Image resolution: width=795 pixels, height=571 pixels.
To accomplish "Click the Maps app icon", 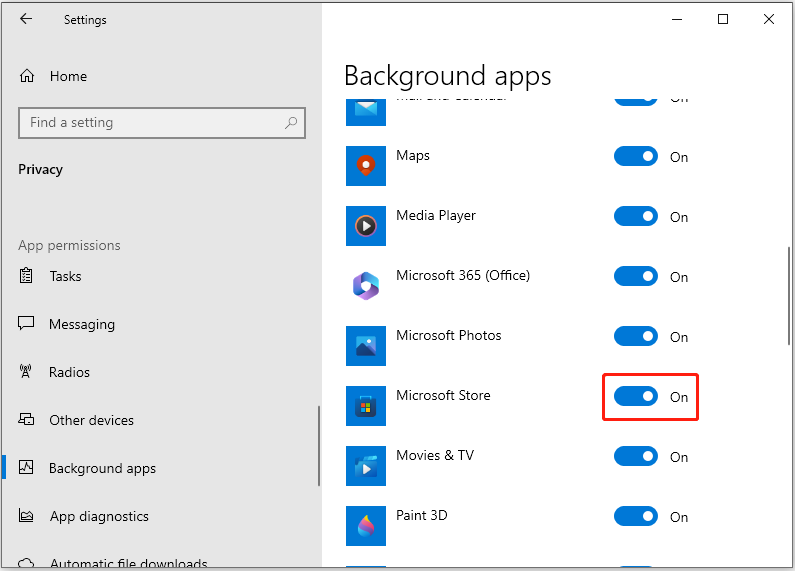I will tap(366, 166).
